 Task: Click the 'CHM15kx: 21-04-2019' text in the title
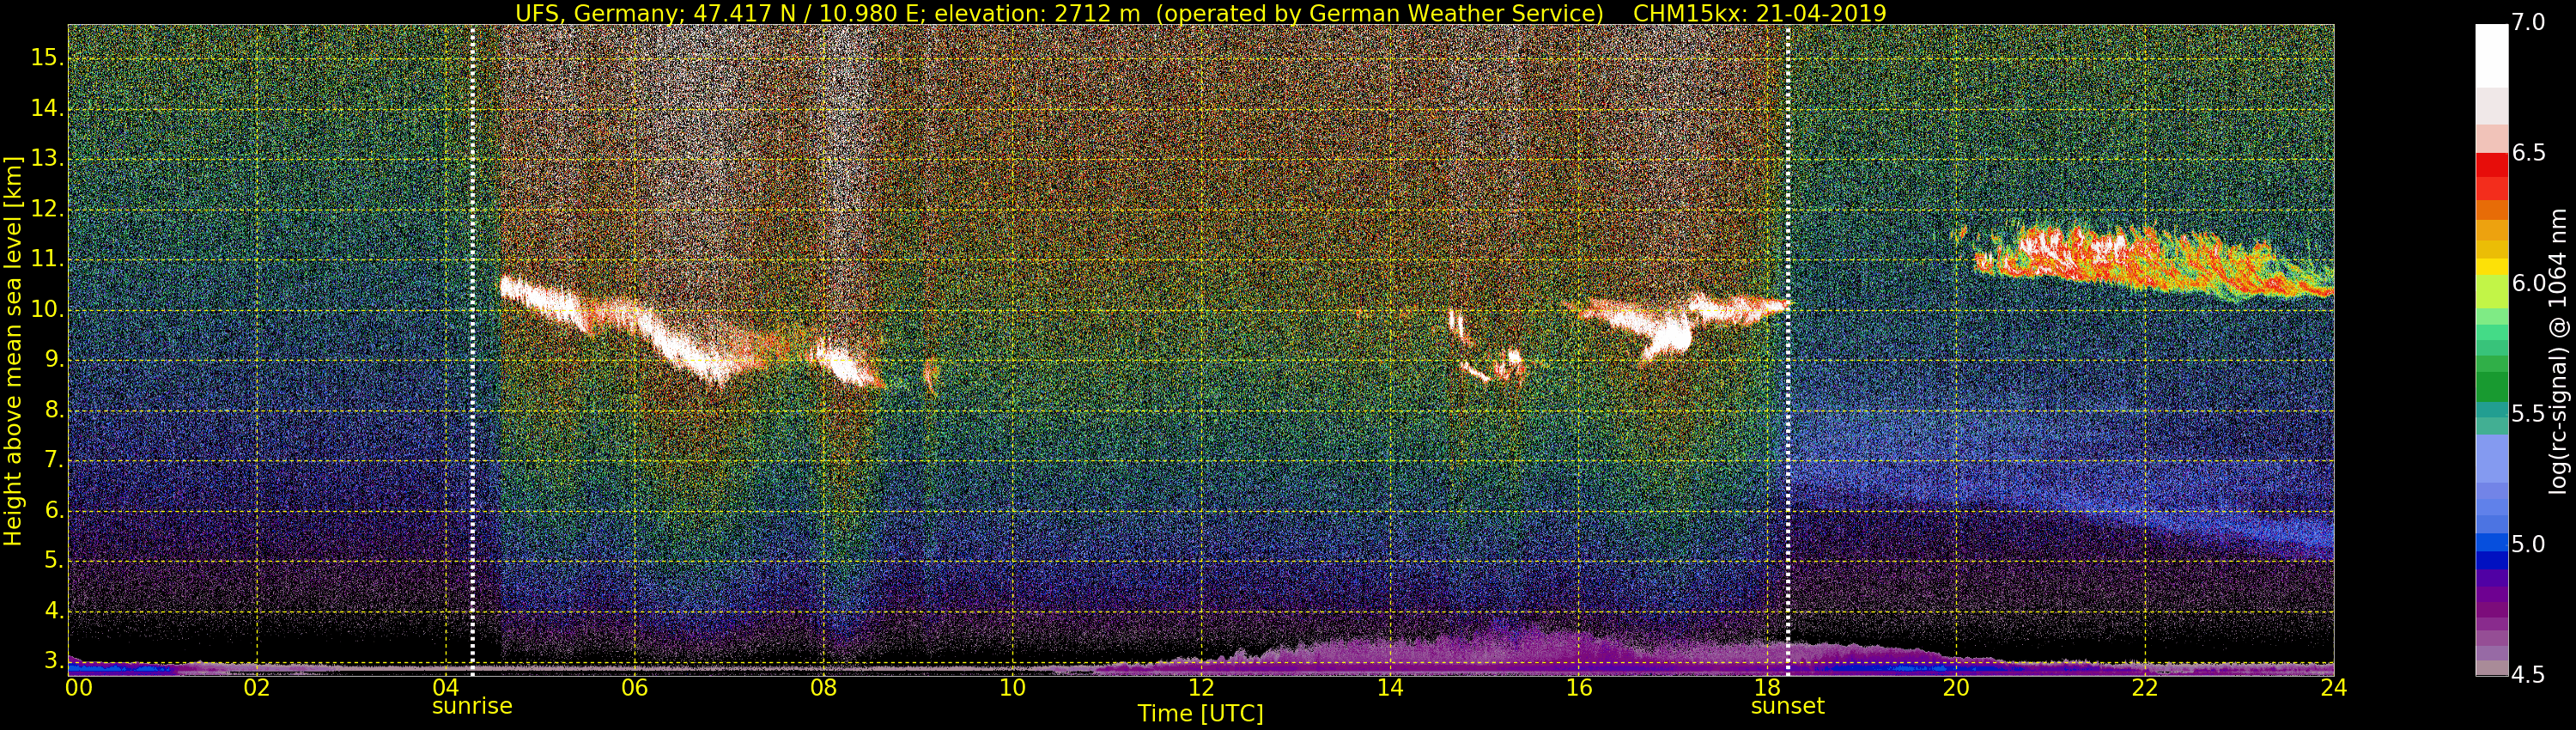(1760, 13)
